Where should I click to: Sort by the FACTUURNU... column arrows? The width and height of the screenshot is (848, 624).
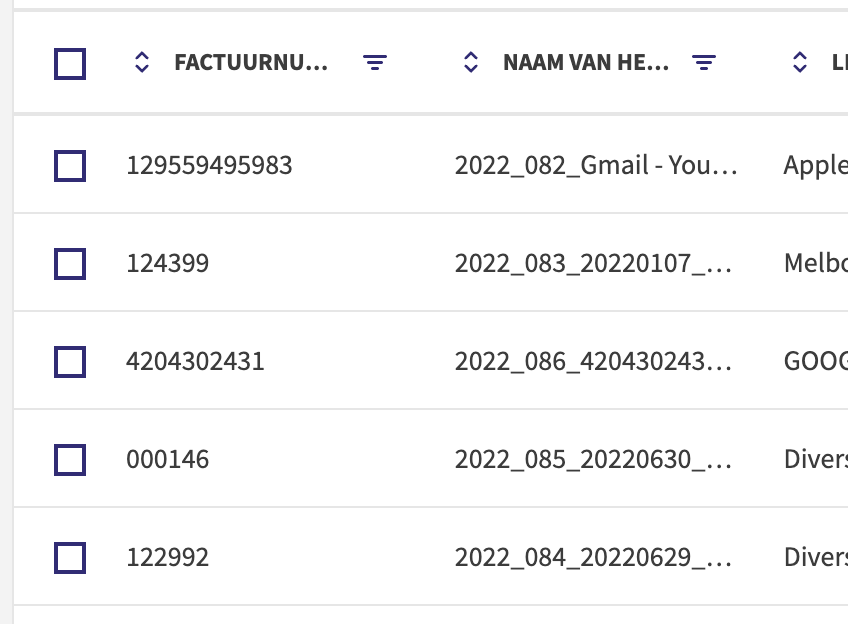coord(142,62)
